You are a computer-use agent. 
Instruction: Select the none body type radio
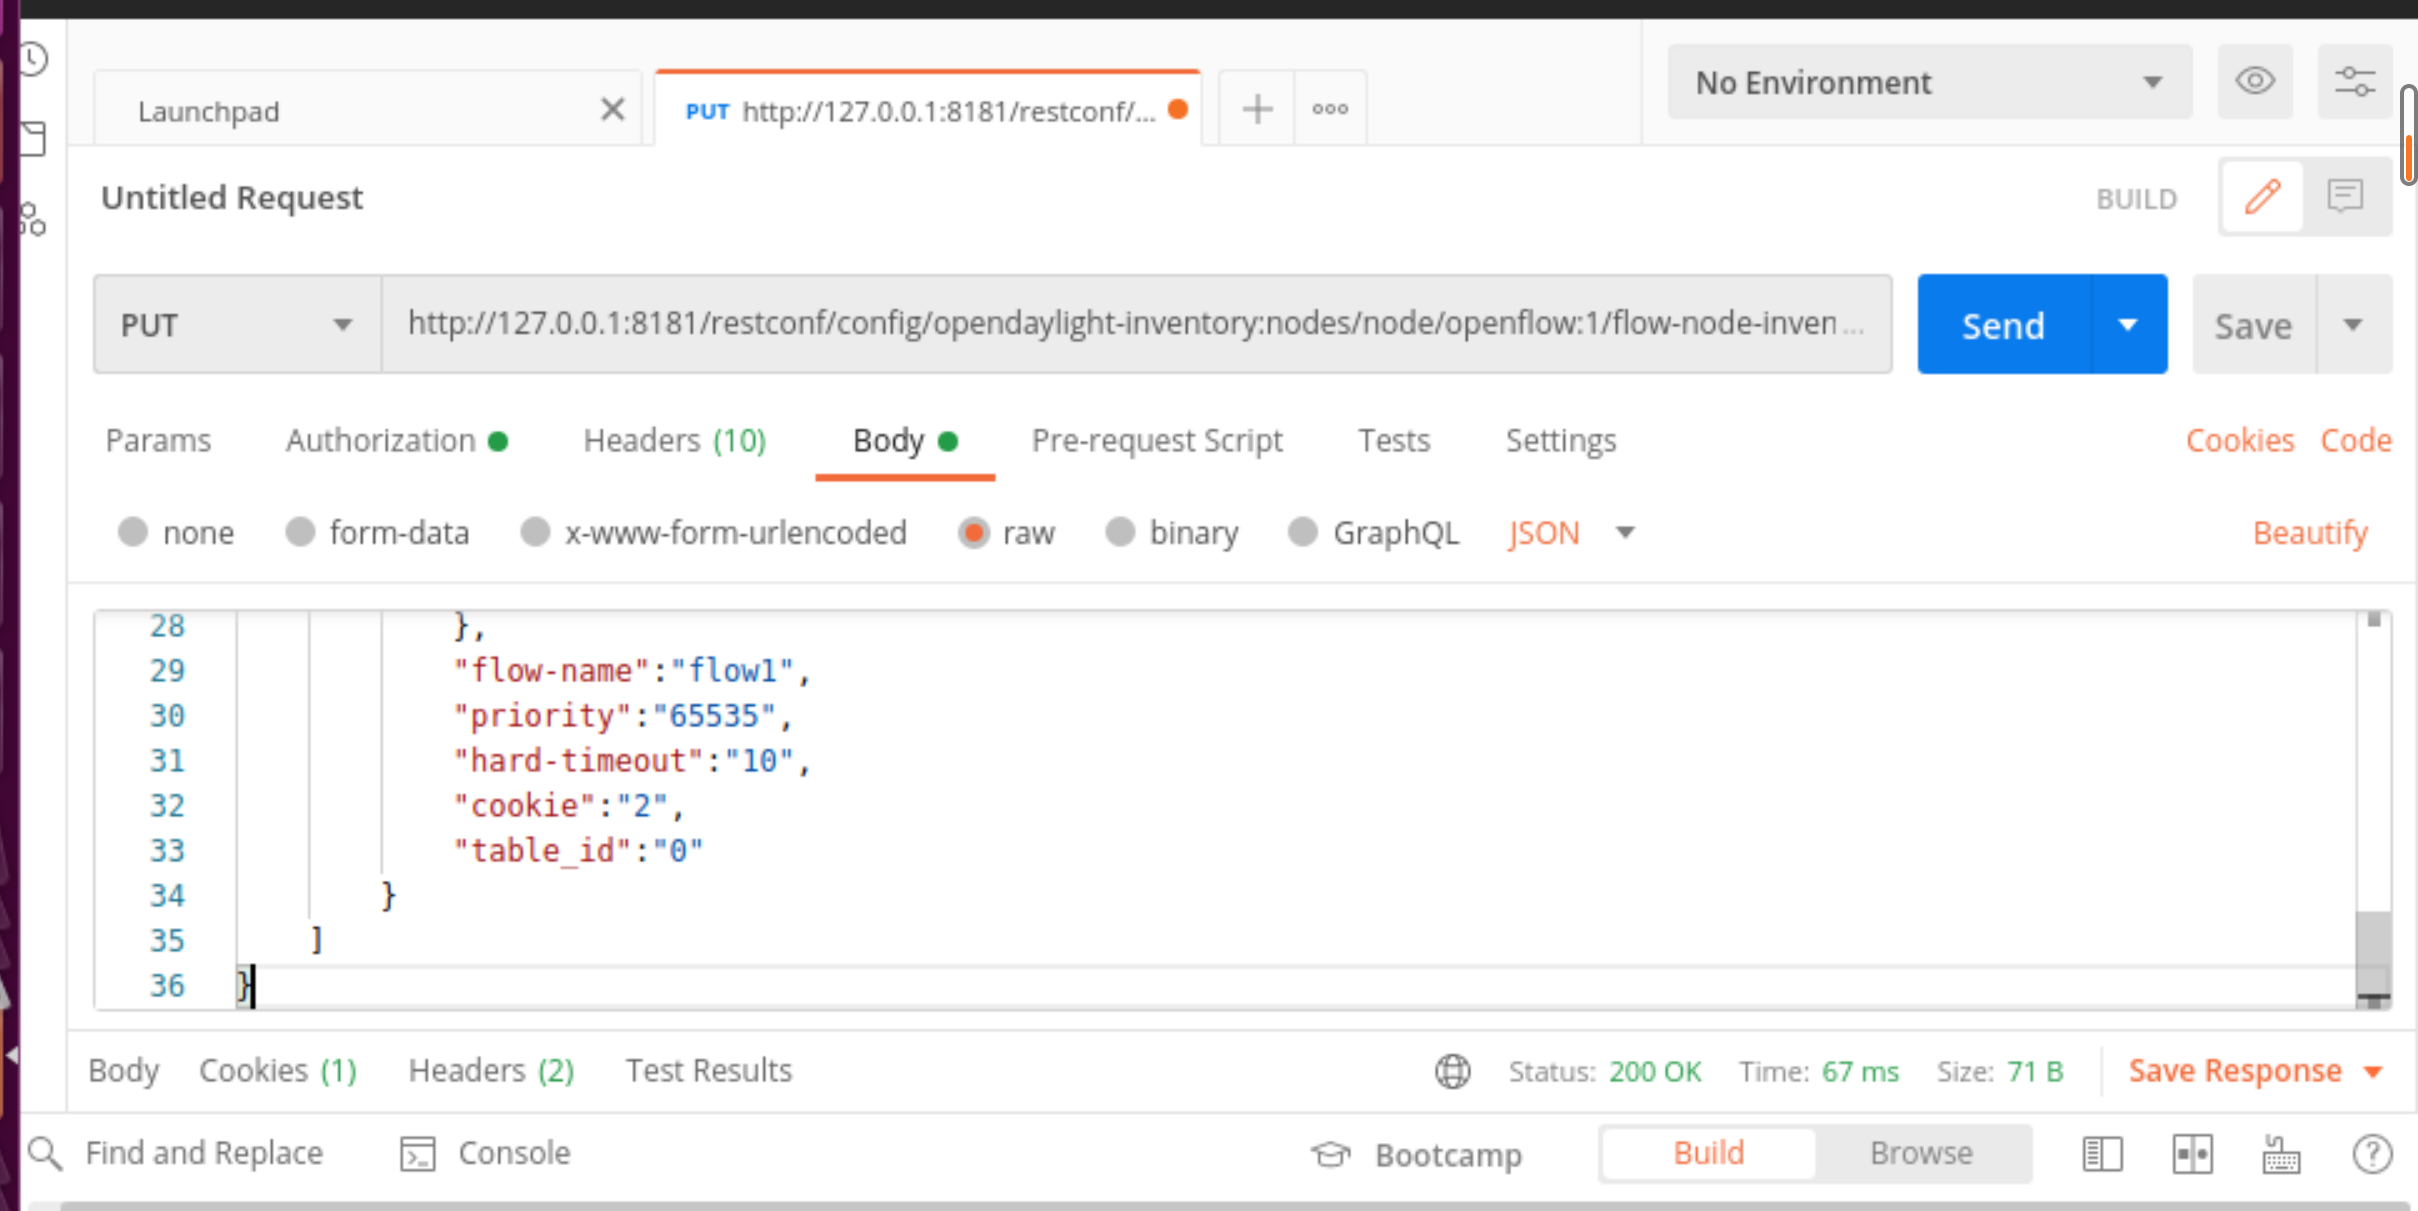[133, 532]
